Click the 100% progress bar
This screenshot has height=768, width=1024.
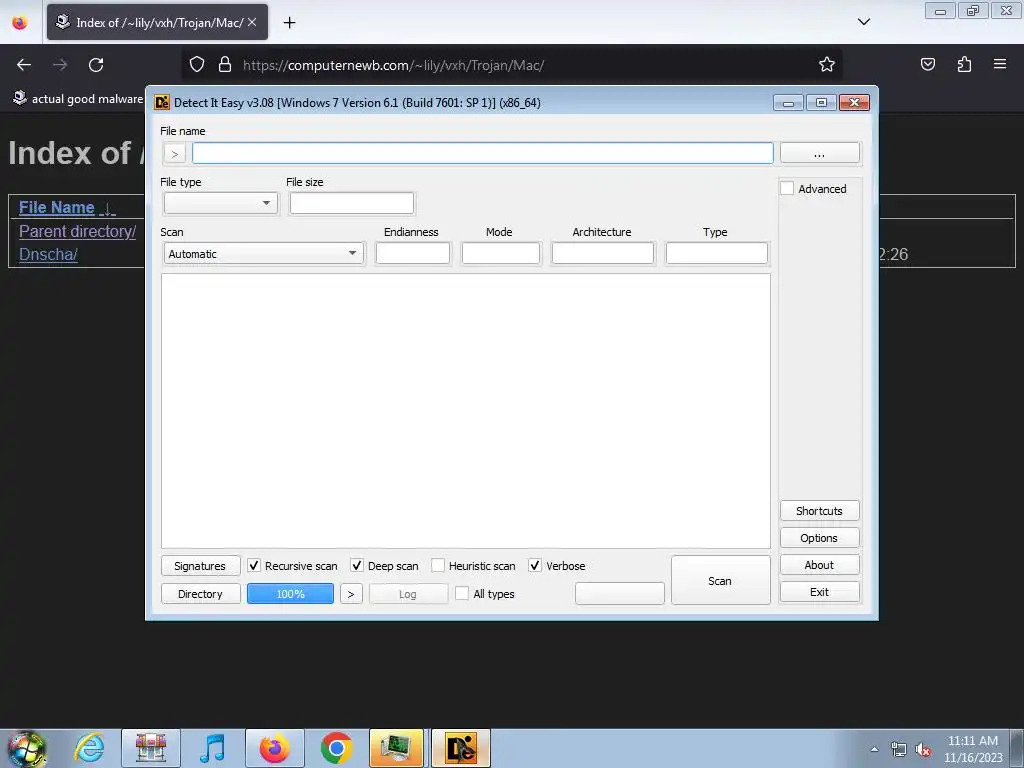coord(290,594)
